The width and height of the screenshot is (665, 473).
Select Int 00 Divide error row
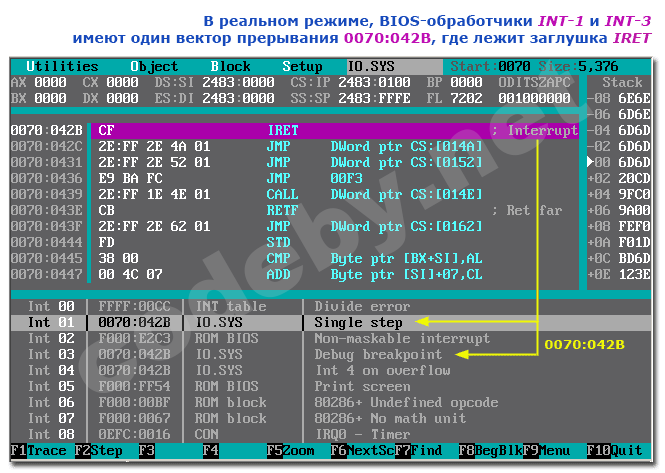331,306
